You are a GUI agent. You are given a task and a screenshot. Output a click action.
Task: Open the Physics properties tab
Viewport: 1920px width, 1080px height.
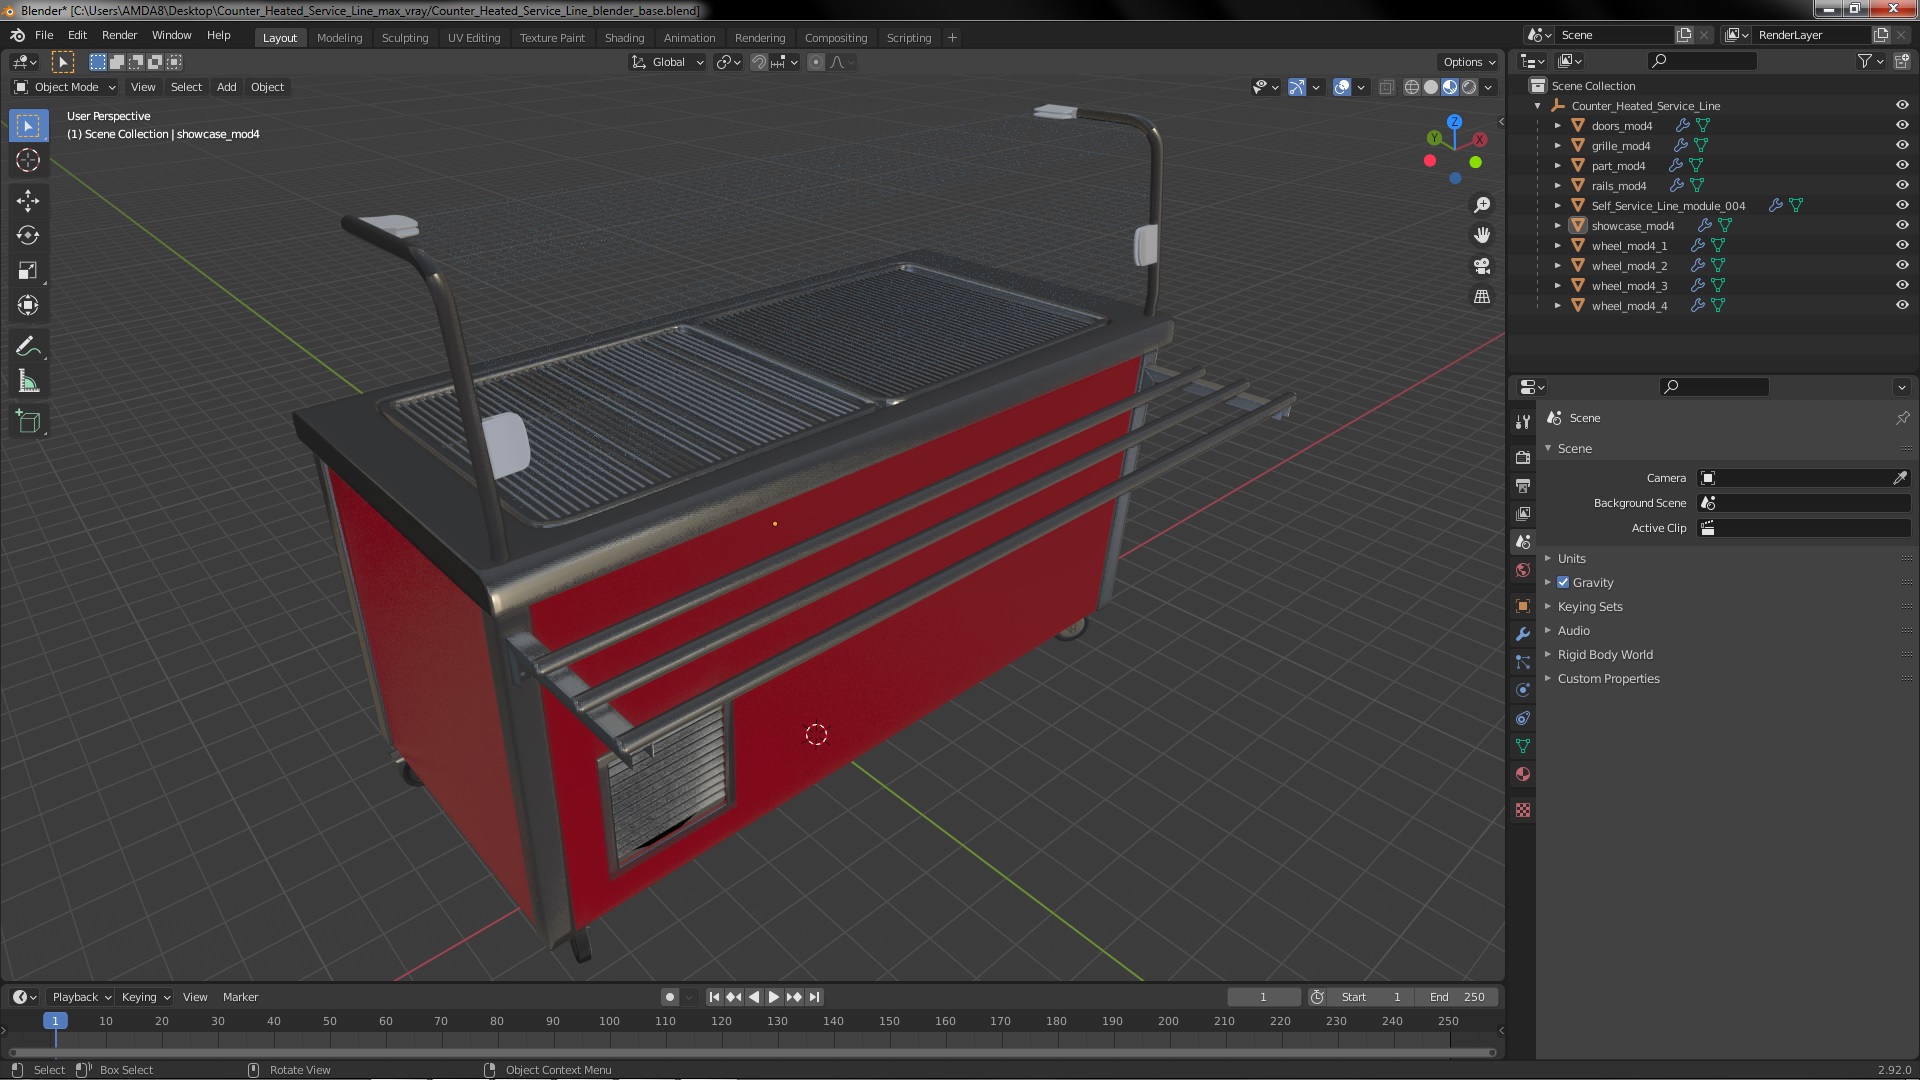tap(1523, 690)
